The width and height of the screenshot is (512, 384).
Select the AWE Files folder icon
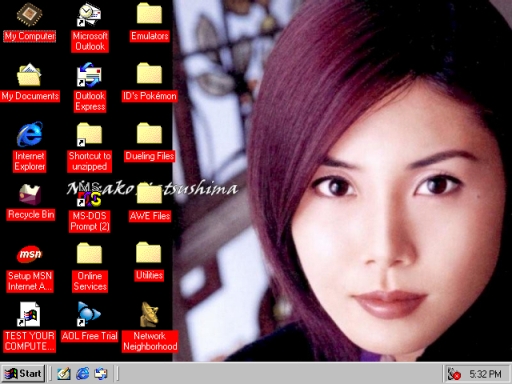click(149, 193)
